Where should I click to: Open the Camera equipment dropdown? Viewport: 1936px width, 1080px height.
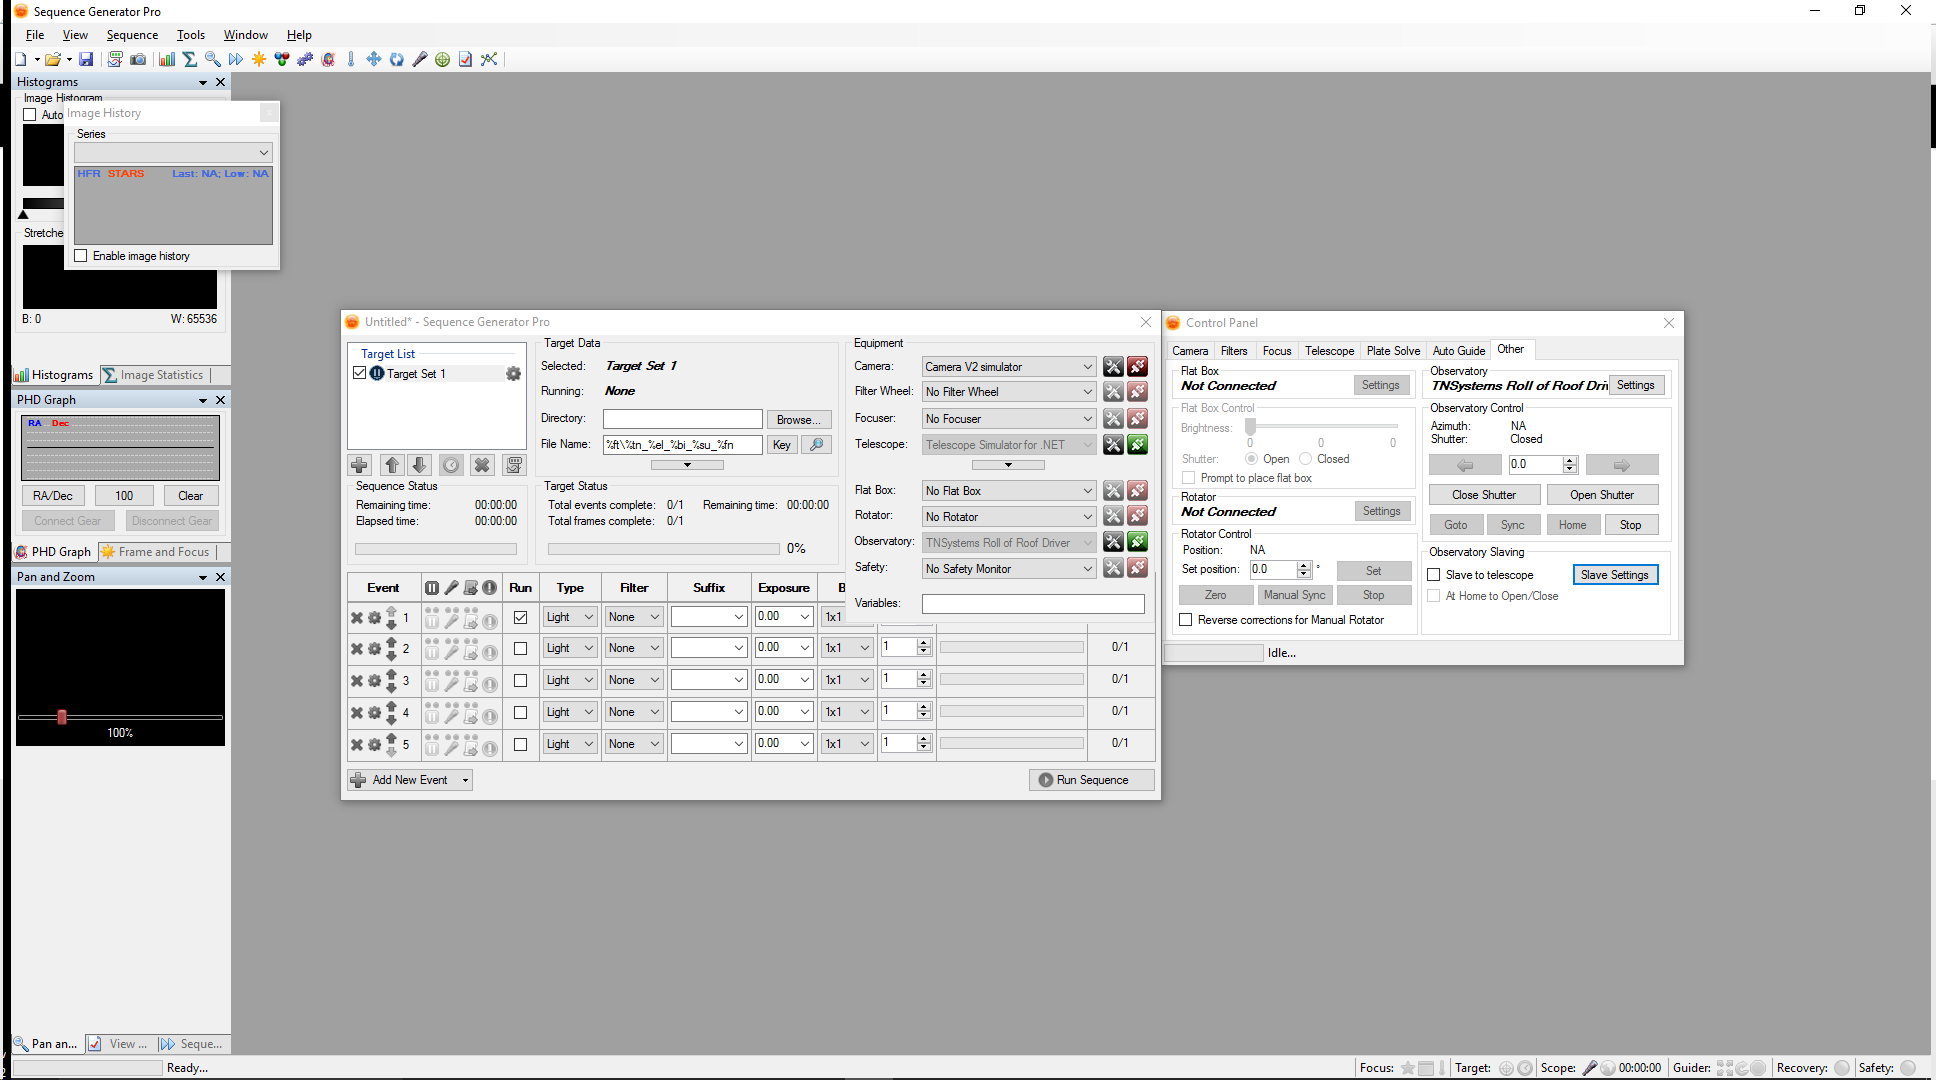[1008, 367]
